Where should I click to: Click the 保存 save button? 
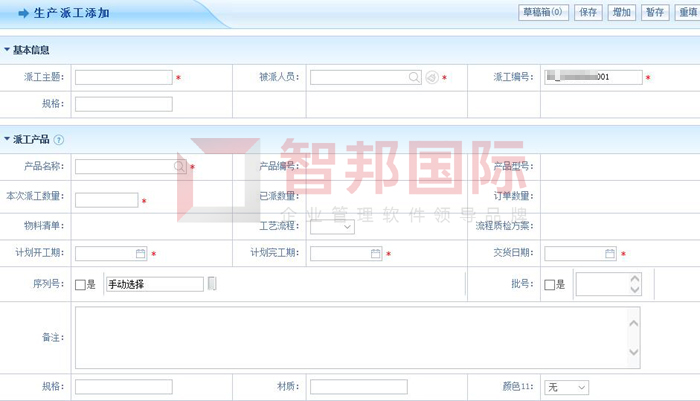(588, 12)
